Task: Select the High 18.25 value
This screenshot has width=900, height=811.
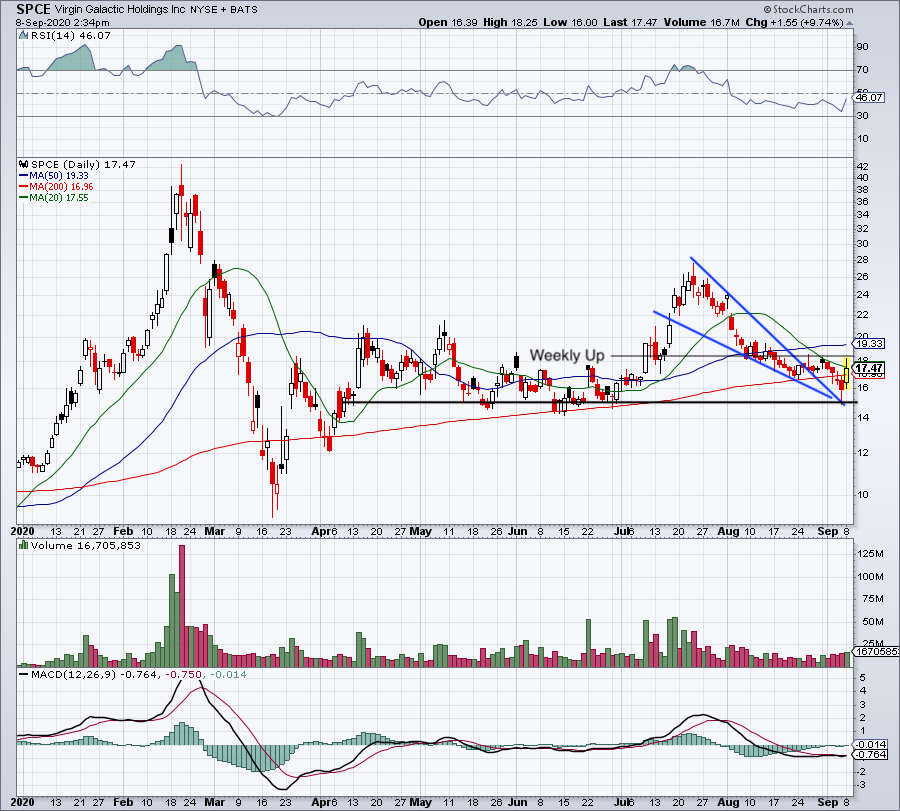Action: (x=510, y=22)
